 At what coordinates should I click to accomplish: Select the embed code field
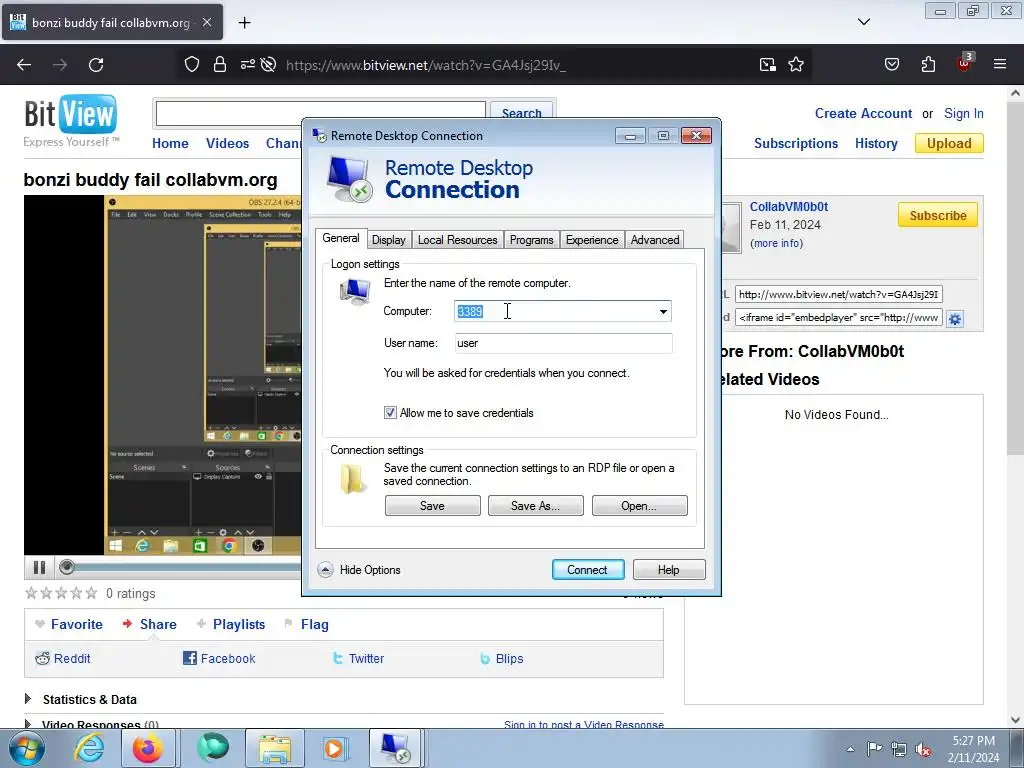(839, 317)
